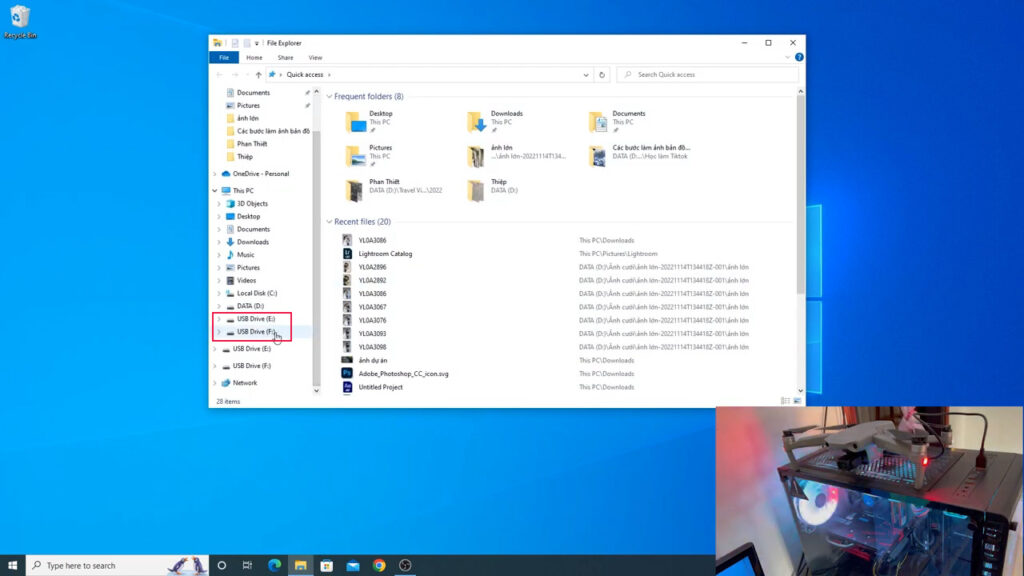Select Lightroom Catalog recent file
Viewport: 1024px width, 576px height.
[x=385, y=254]
